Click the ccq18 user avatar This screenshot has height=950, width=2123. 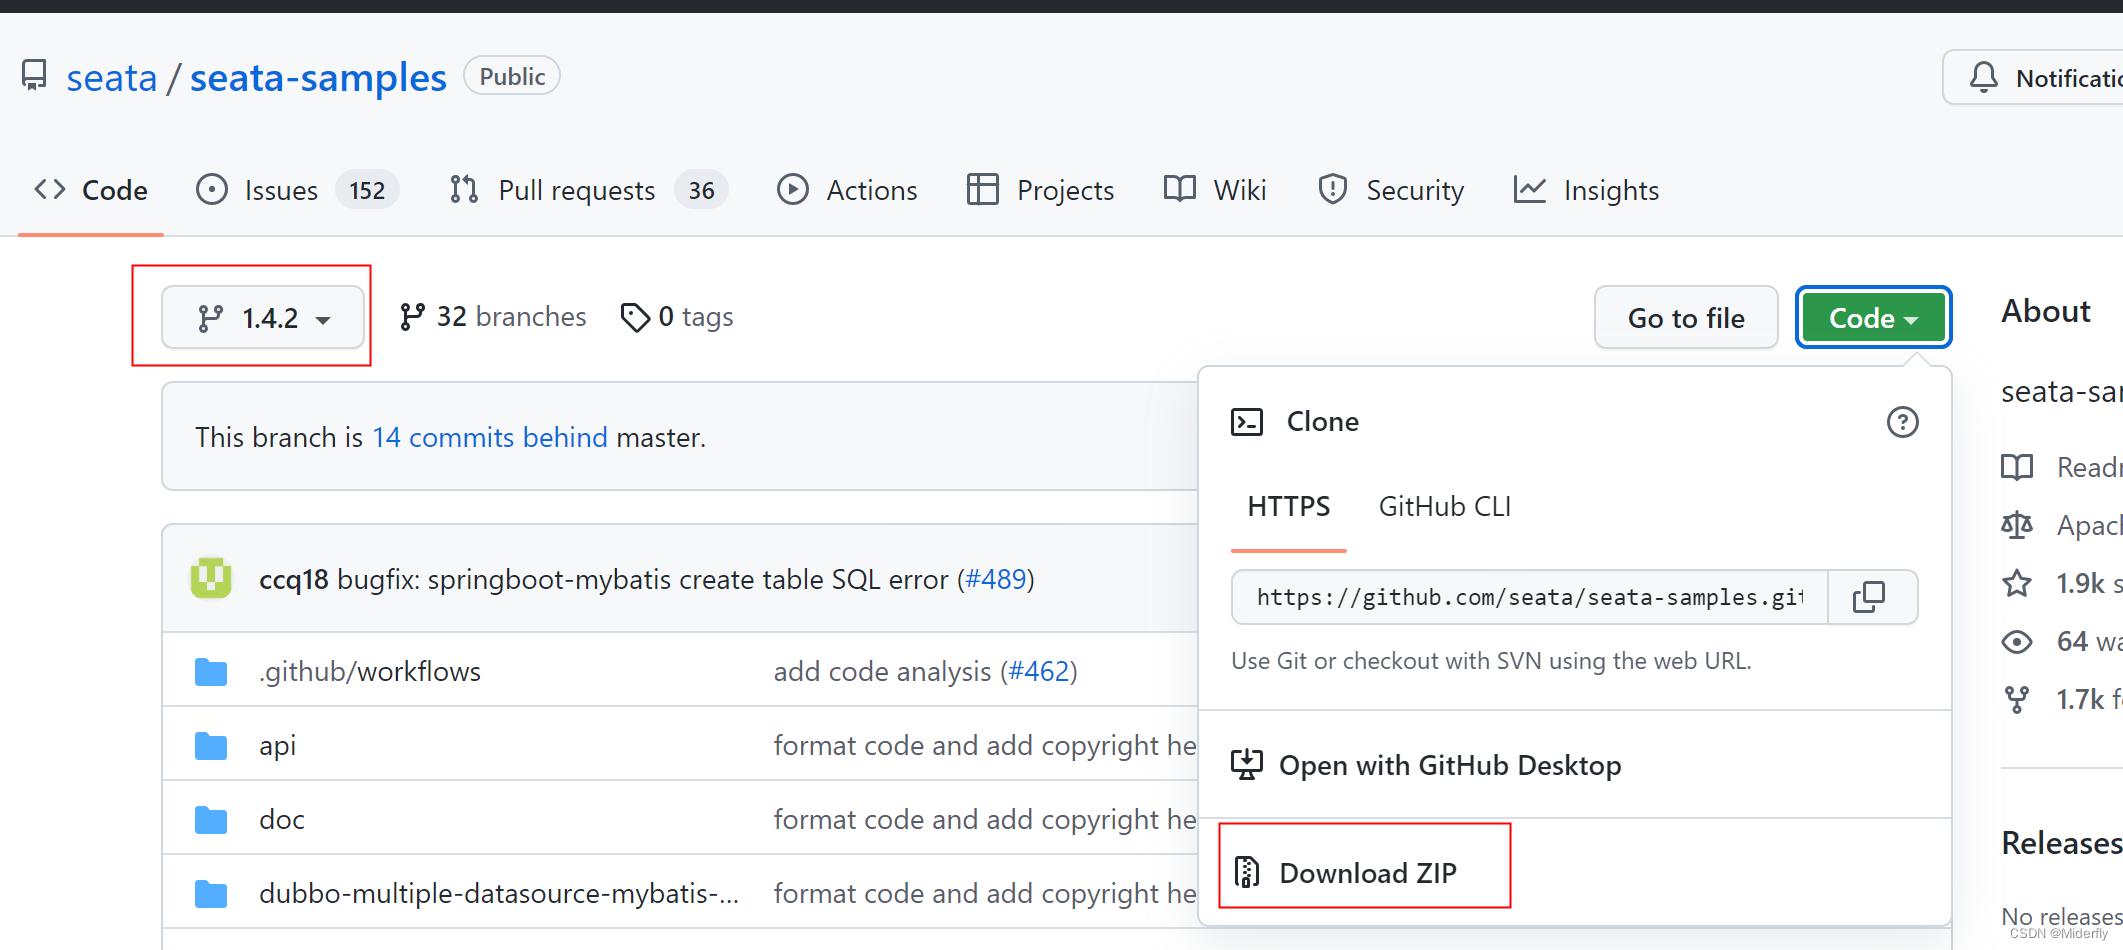click(211, 578)
